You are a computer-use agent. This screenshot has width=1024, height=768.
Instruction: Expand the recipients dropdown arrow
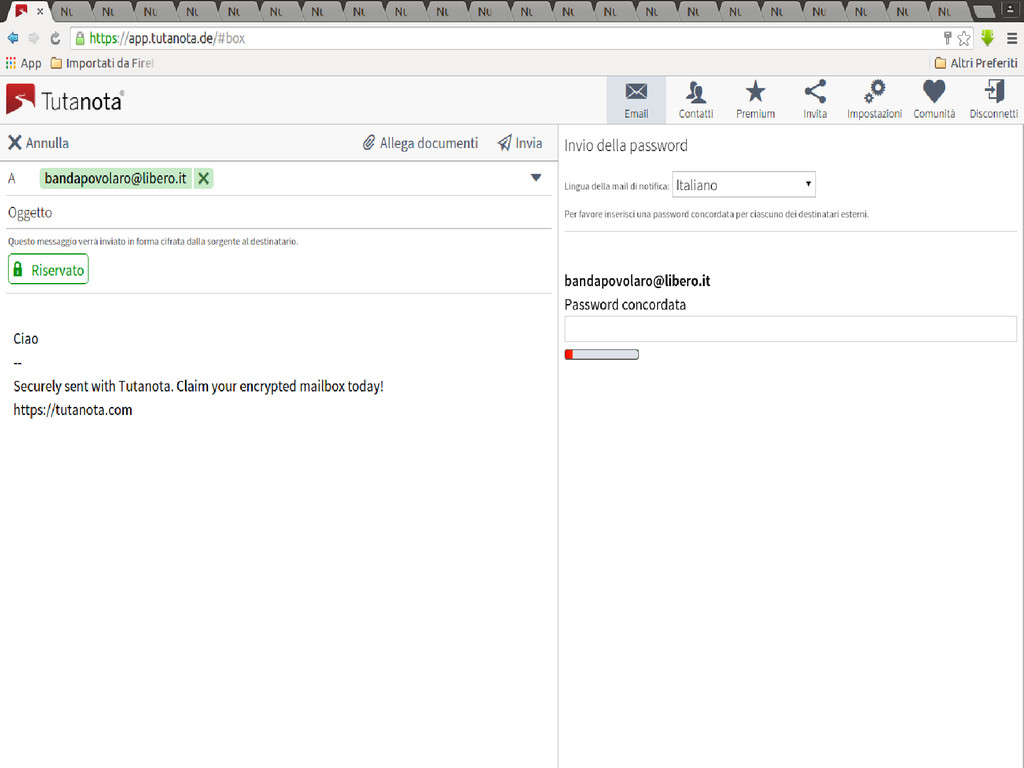(x=536, y=178)
